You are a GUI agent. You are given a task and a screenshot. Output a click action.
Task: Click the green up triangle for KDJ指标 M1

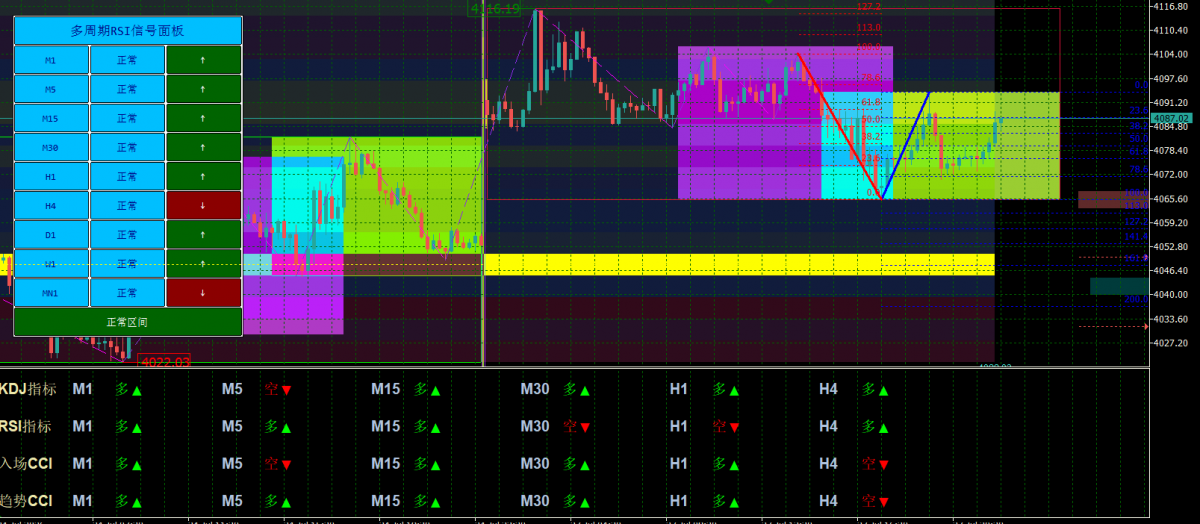(137, 391)
